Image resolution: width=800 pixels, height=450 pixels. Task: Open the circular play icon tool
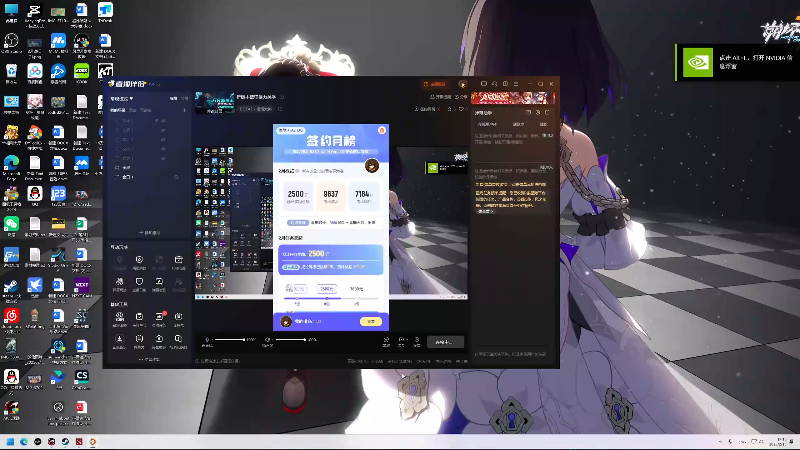[139, 262]
